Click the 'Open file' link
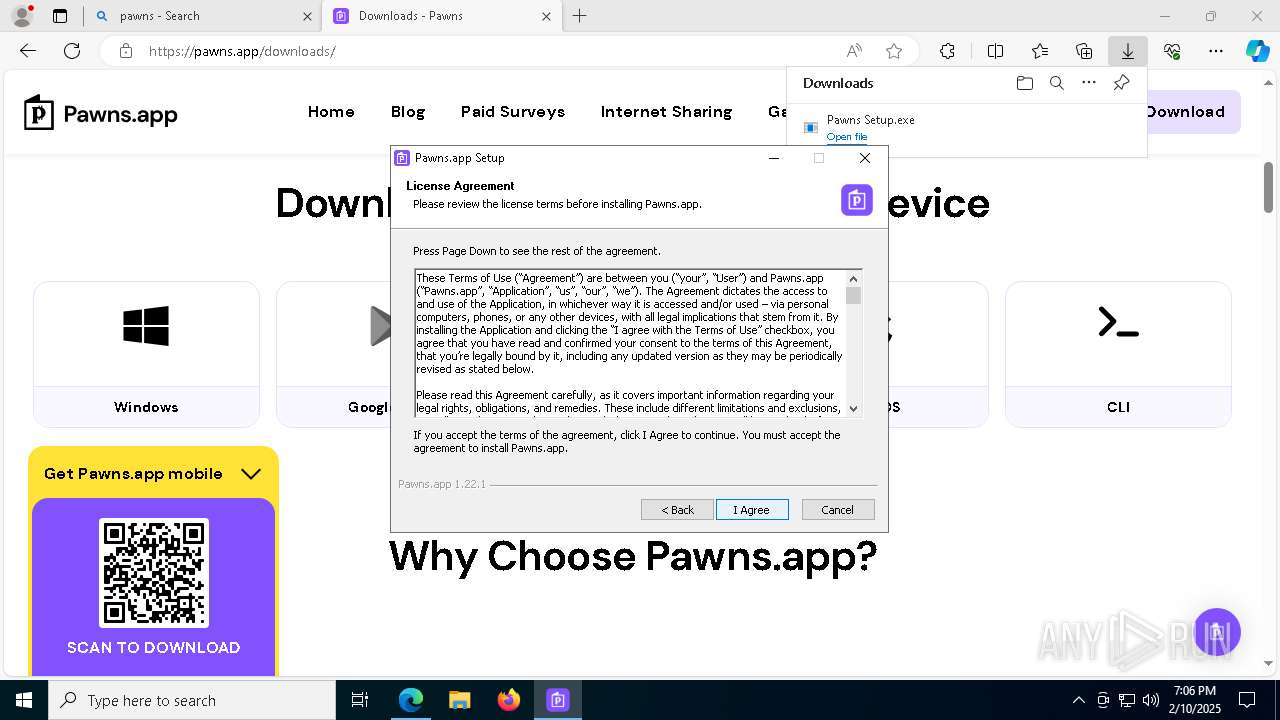 tap(847, 137)
